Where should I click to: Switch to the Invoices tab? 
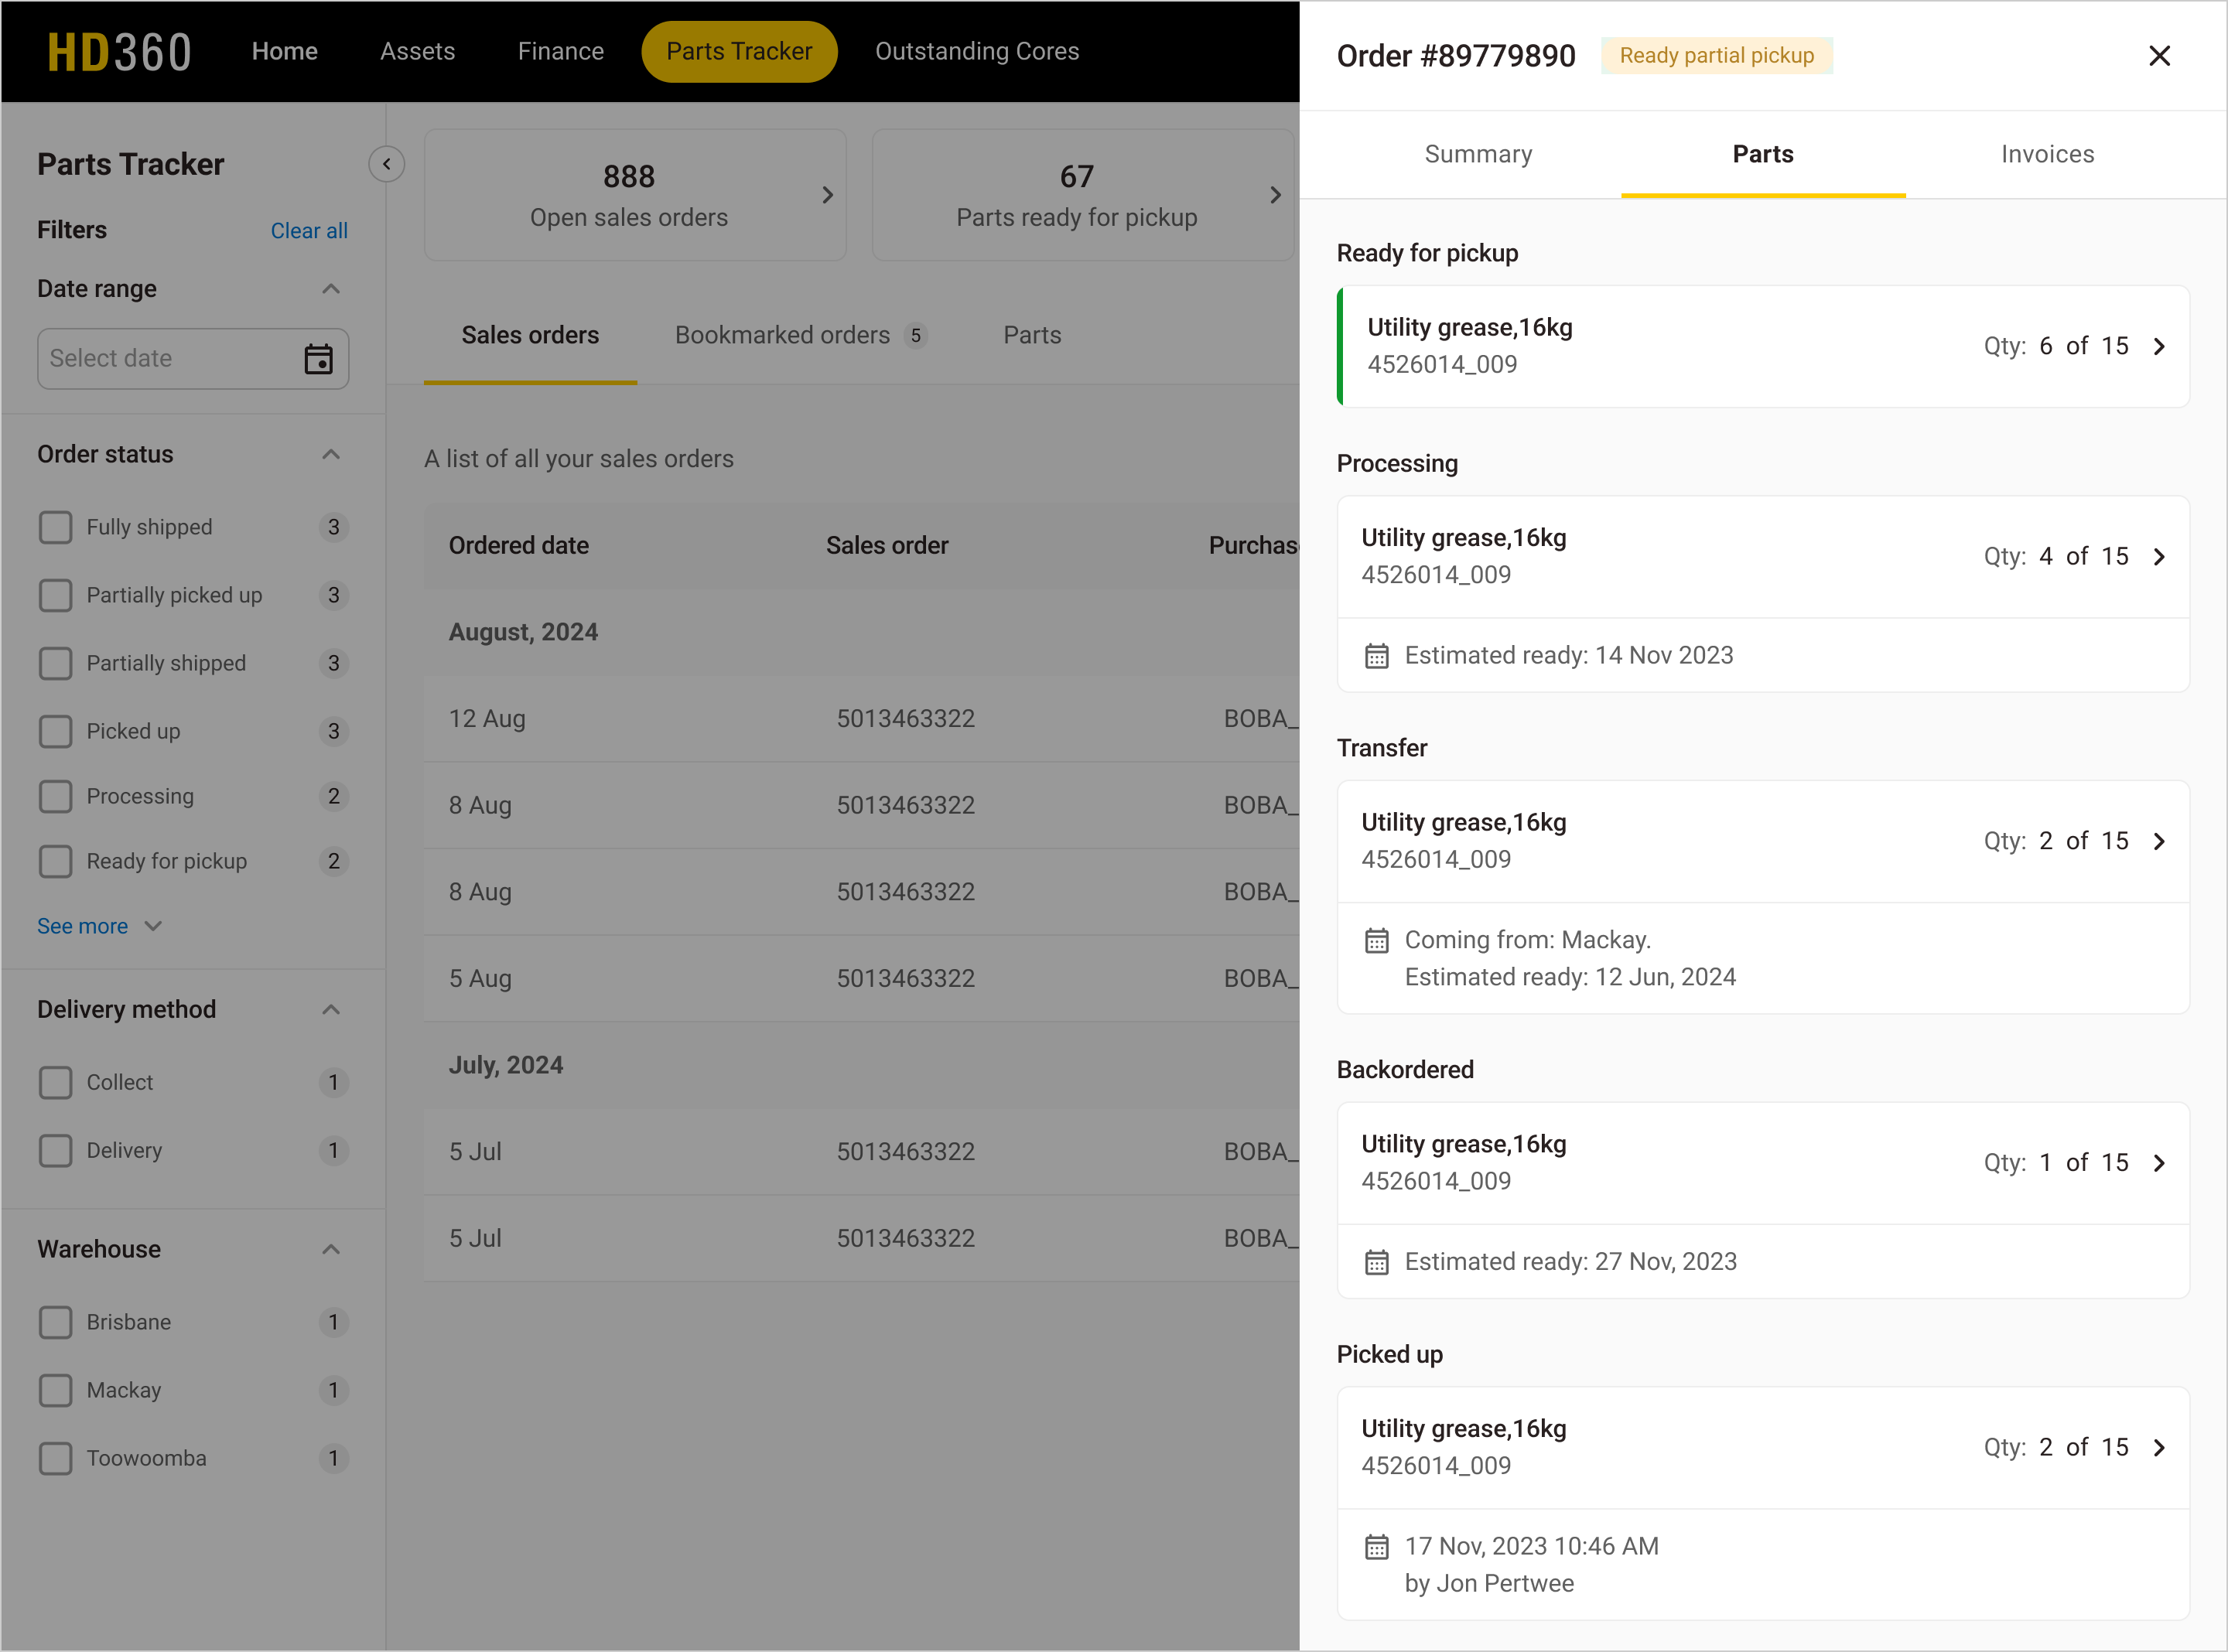(2046, 154)
